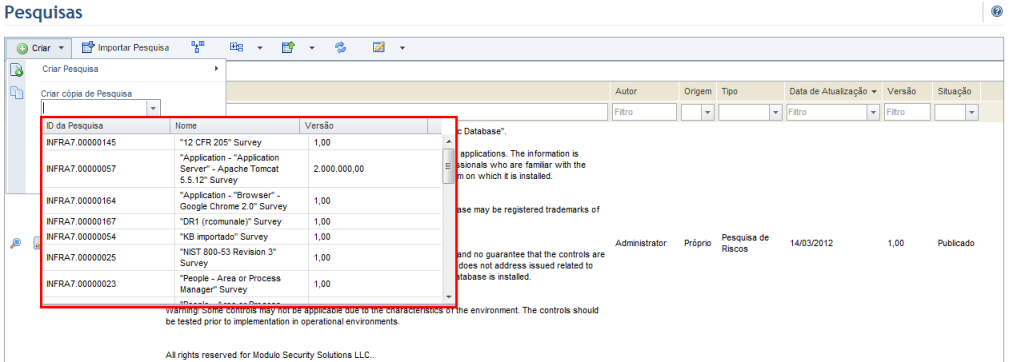Open Data de Atualização filter dropdown arrow
Viewport: 1013px width, 362px height.
point(873,112)
